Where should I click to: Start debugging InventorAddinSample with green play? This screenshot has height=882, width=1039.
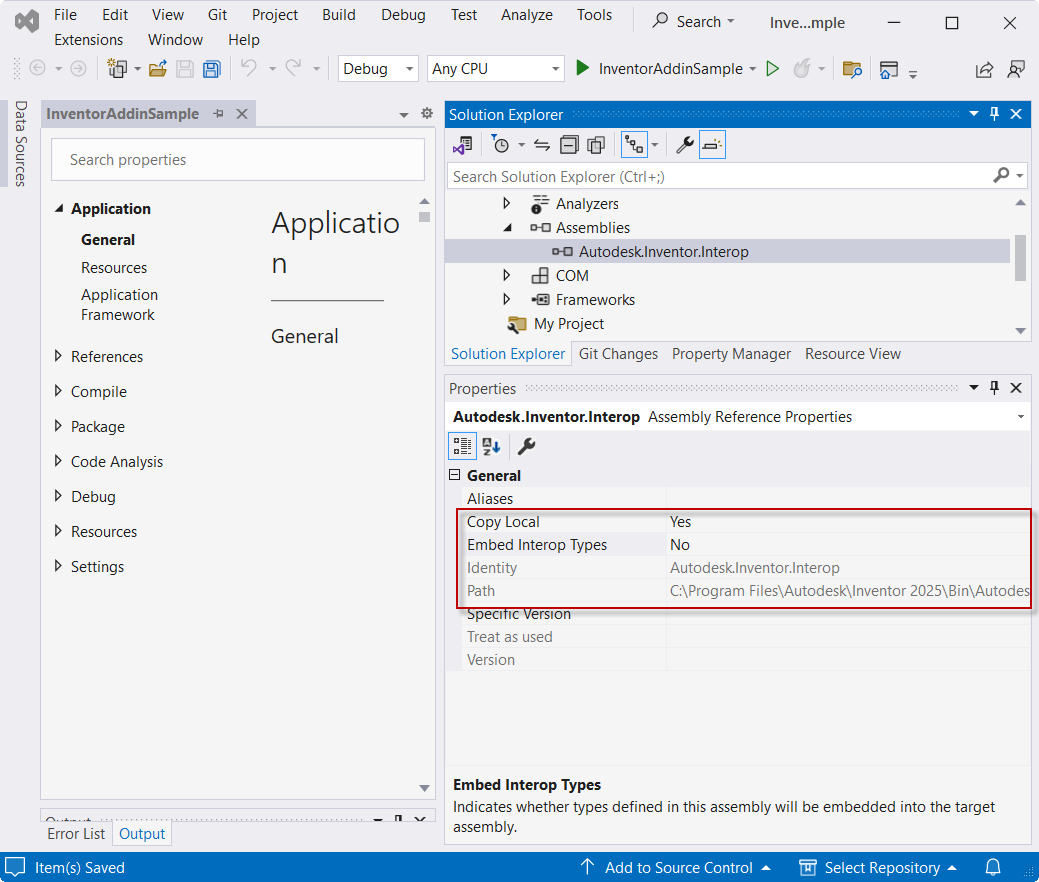[582, 68]
